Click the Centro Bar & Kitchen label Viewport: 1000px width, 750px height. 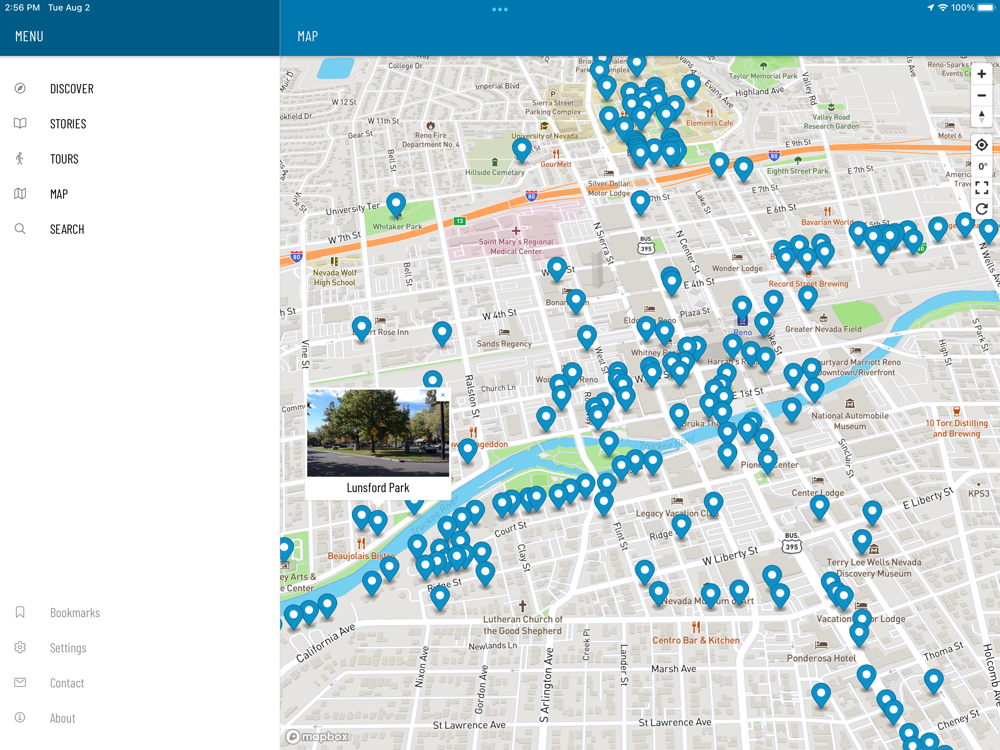(696, 640)
